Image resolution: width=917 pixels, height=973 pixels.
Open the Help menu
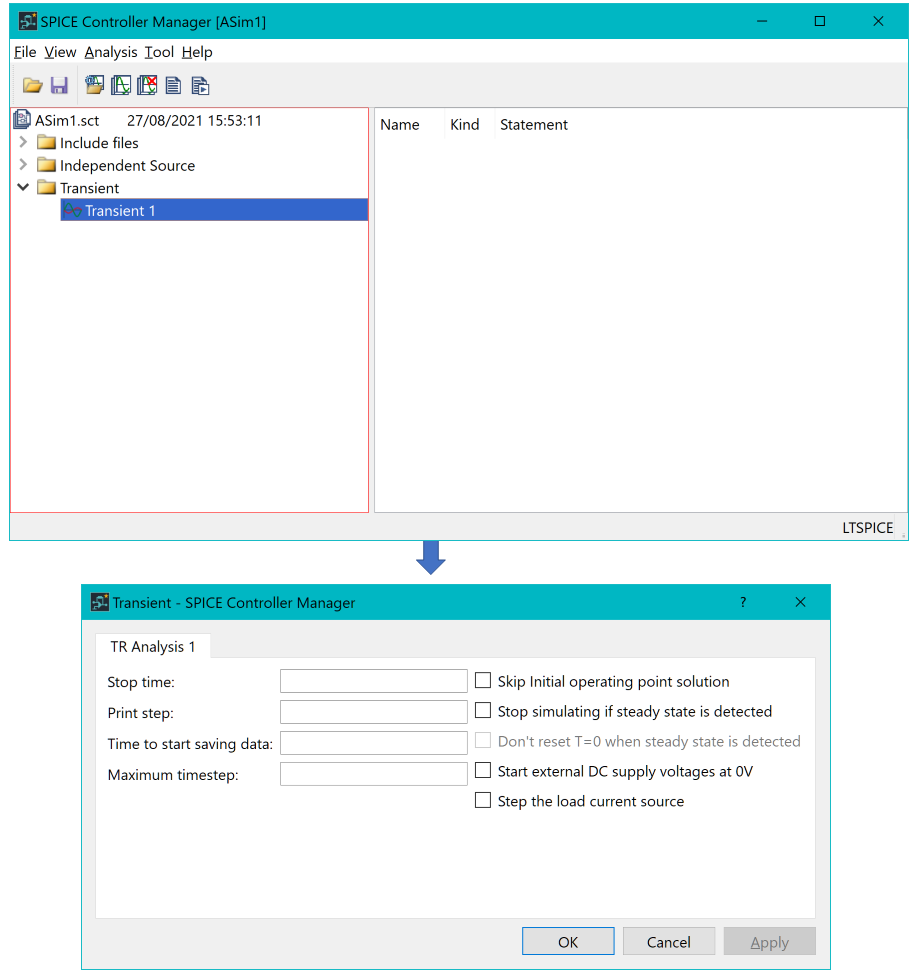pos(197,52)
